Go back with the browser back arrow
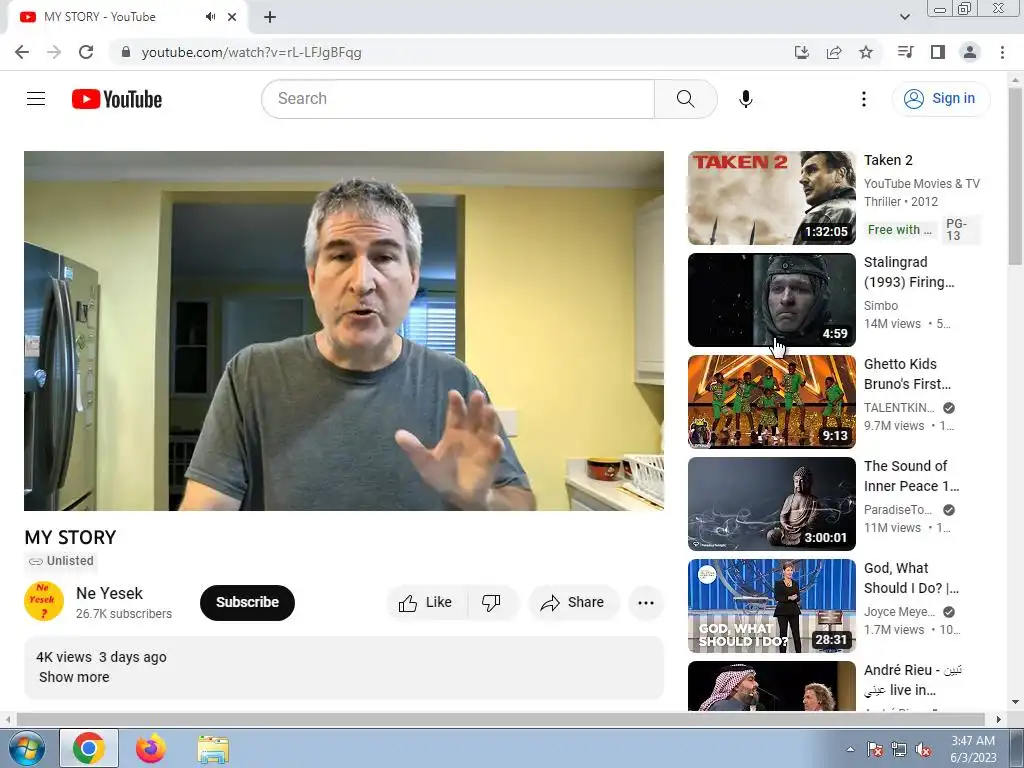The image size is (1024, 768). pos(22,52)
